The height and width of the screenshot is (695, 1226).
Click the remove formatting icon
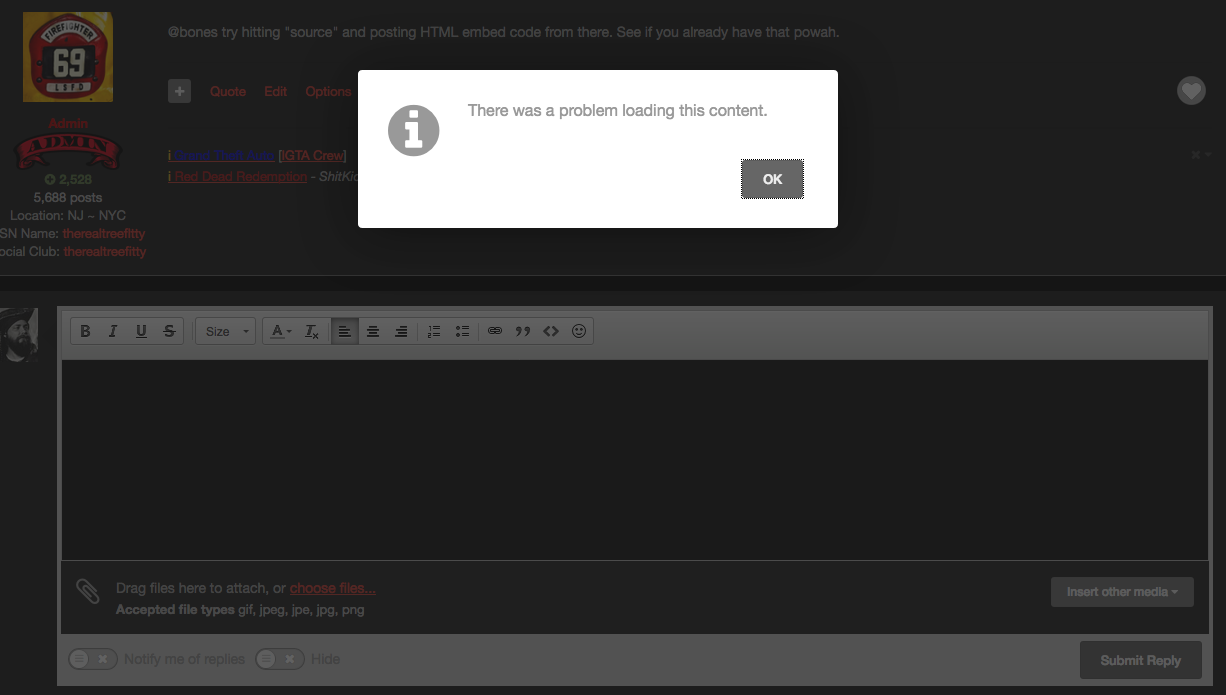[312, 331]
